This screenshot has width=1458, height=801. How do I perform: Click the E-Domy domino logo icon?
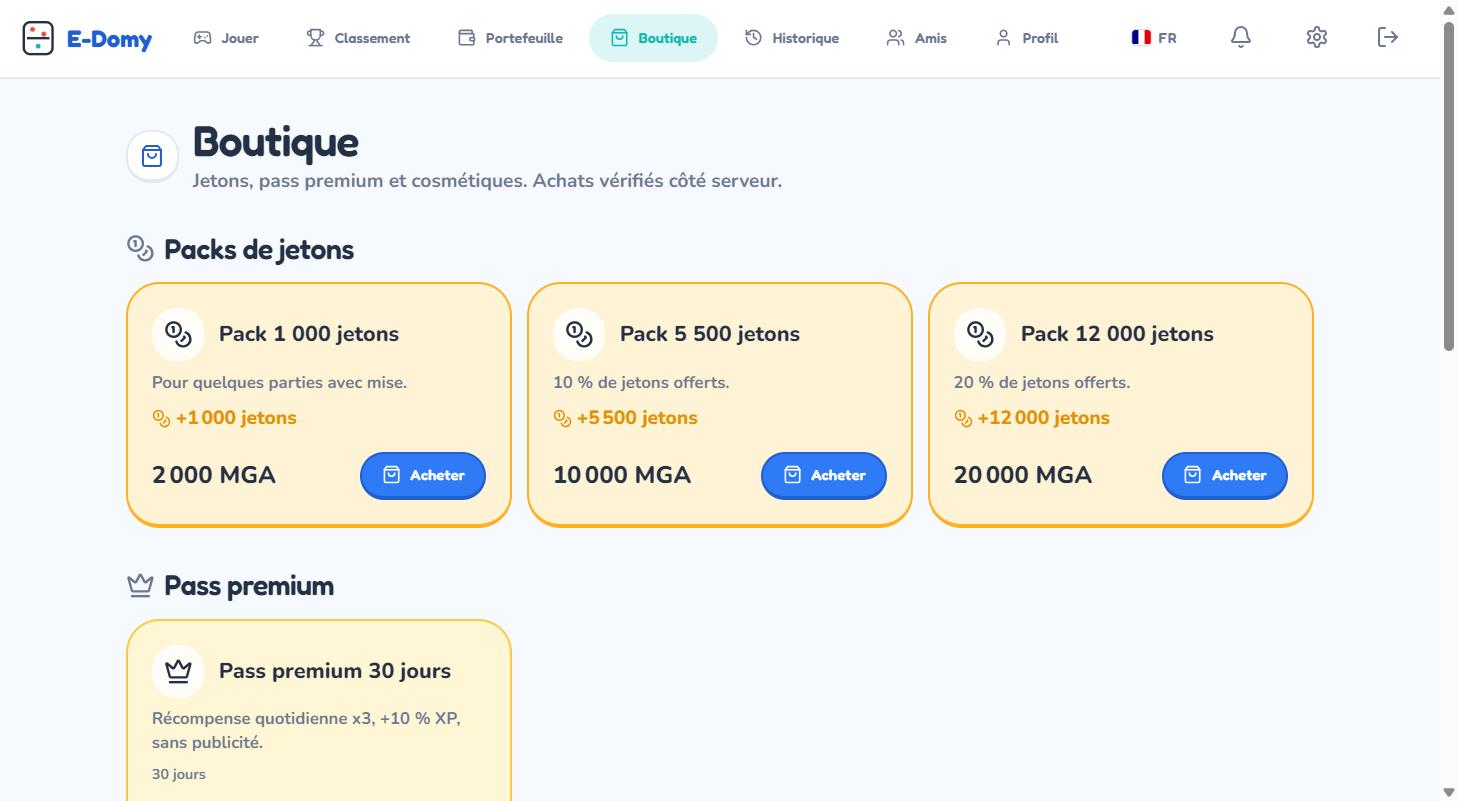point(38,38)
